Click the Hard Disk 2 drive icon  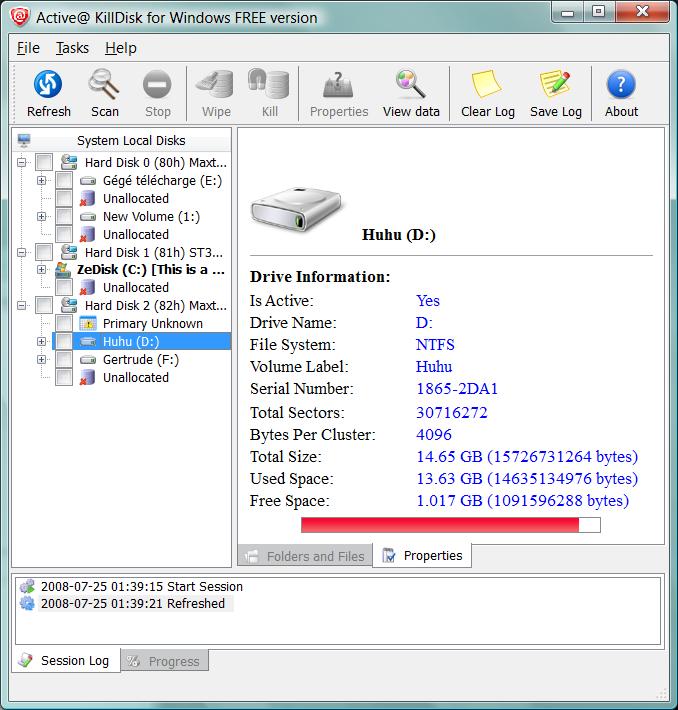pyautogui.click(x=69, y=305)
